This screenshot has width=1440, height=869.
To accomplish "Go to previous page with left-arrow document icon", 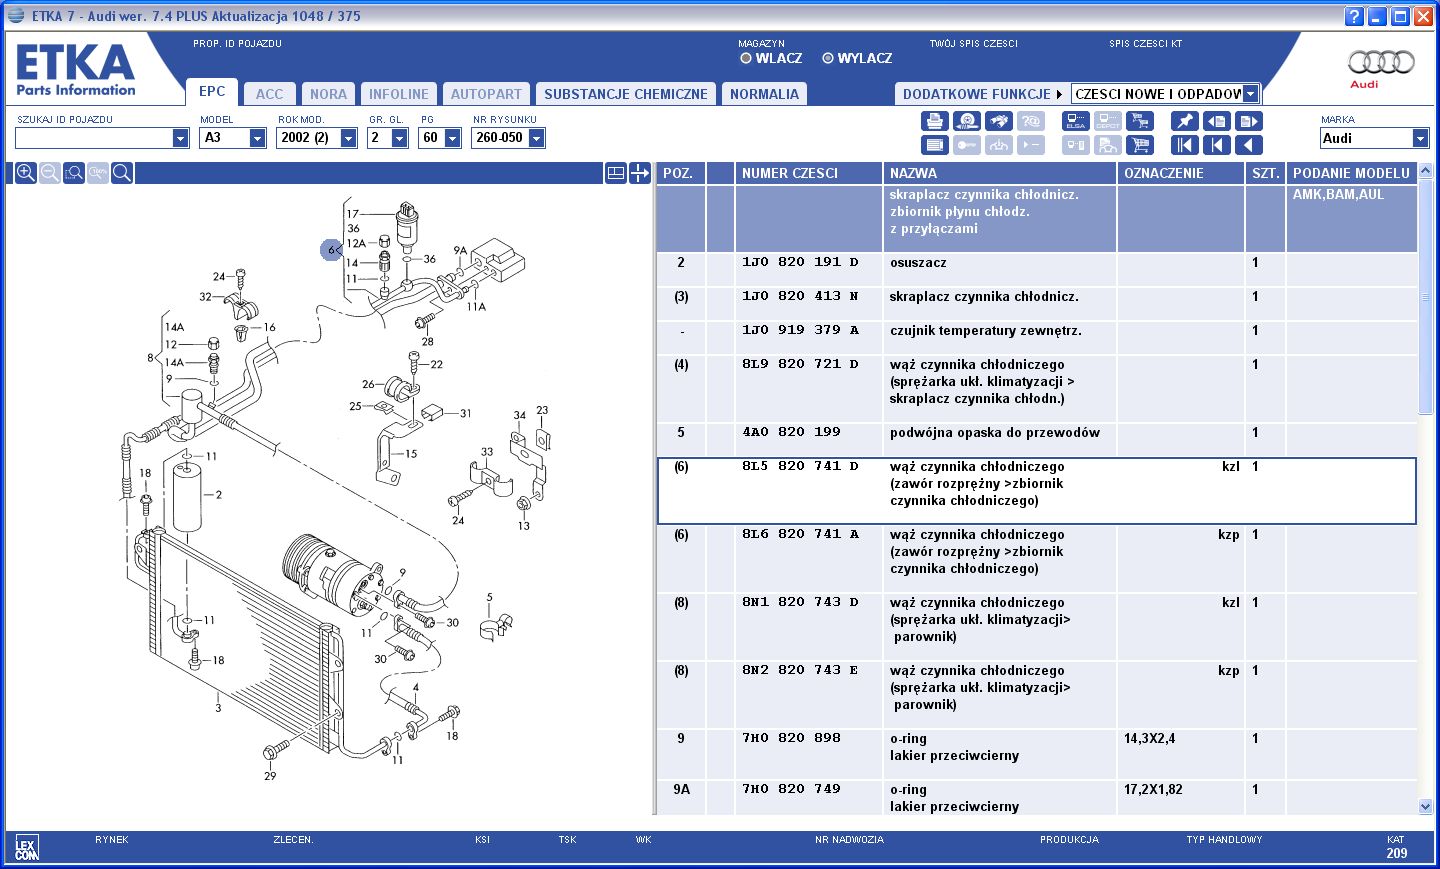I will click(x=1216, y=121).
